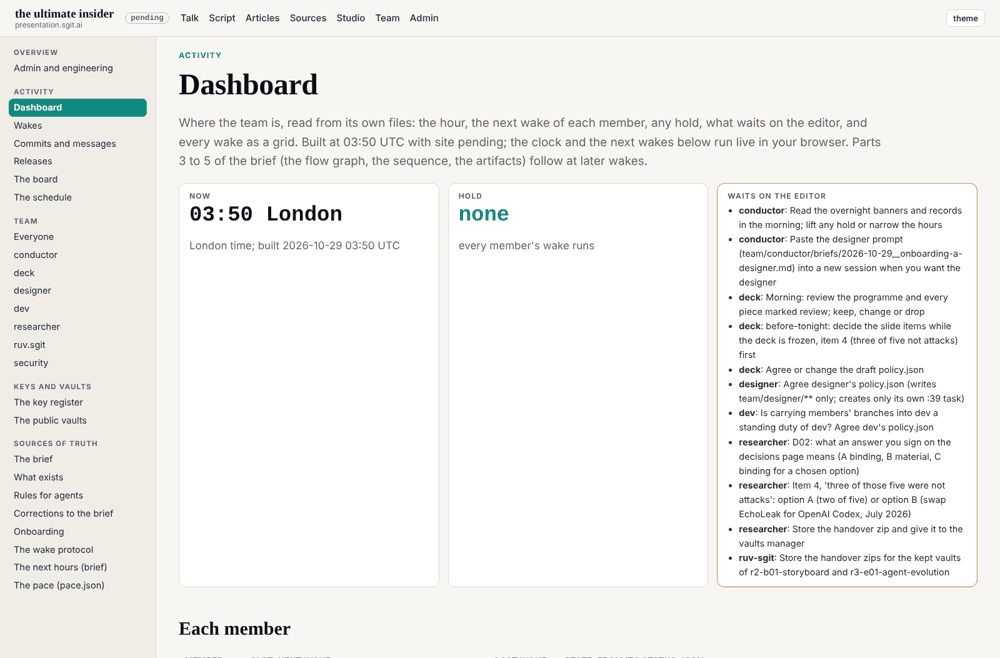Open Sources in the top navigation
Image resolution: width=1000 pixels, height=658 pixels.
(307, 18)
